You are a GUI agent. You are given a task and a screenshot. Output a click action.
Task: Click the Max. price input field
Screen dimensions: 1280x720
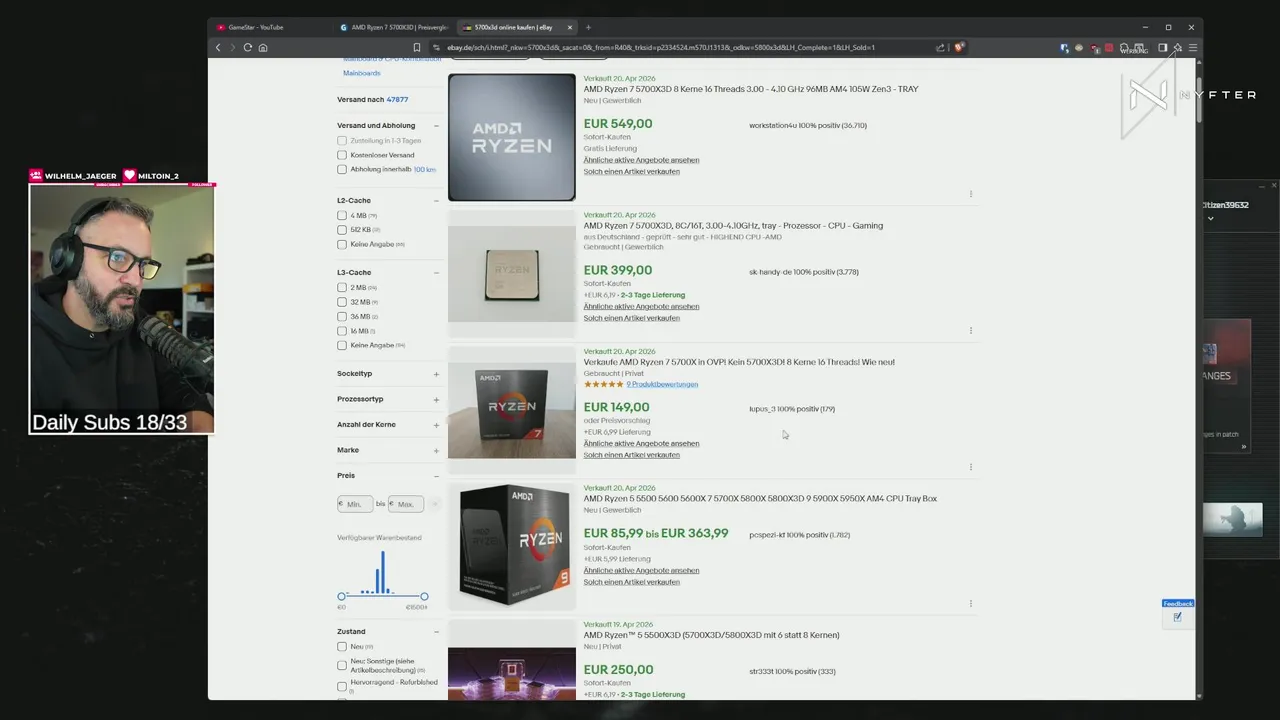(406, 504)
